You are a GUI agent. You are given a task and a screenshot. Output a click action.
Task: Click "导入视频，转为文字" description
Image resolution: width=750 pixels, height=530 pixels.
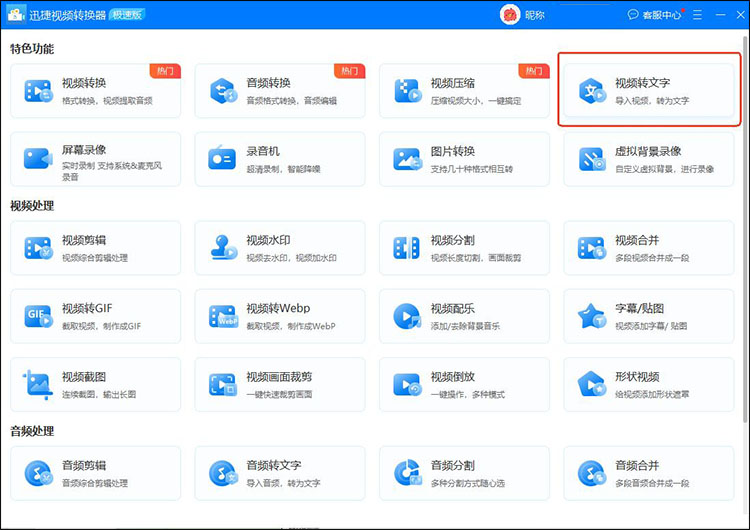point(652,101)
